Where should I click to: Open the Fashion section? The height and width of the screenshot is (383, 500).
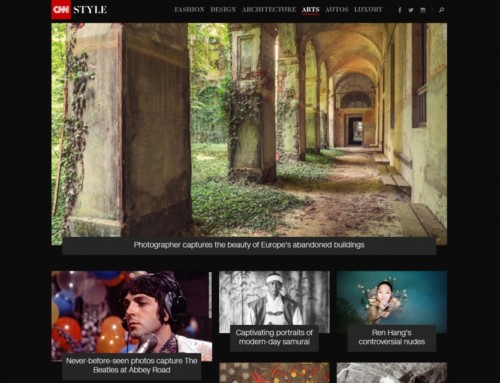(x=189, y=10)
